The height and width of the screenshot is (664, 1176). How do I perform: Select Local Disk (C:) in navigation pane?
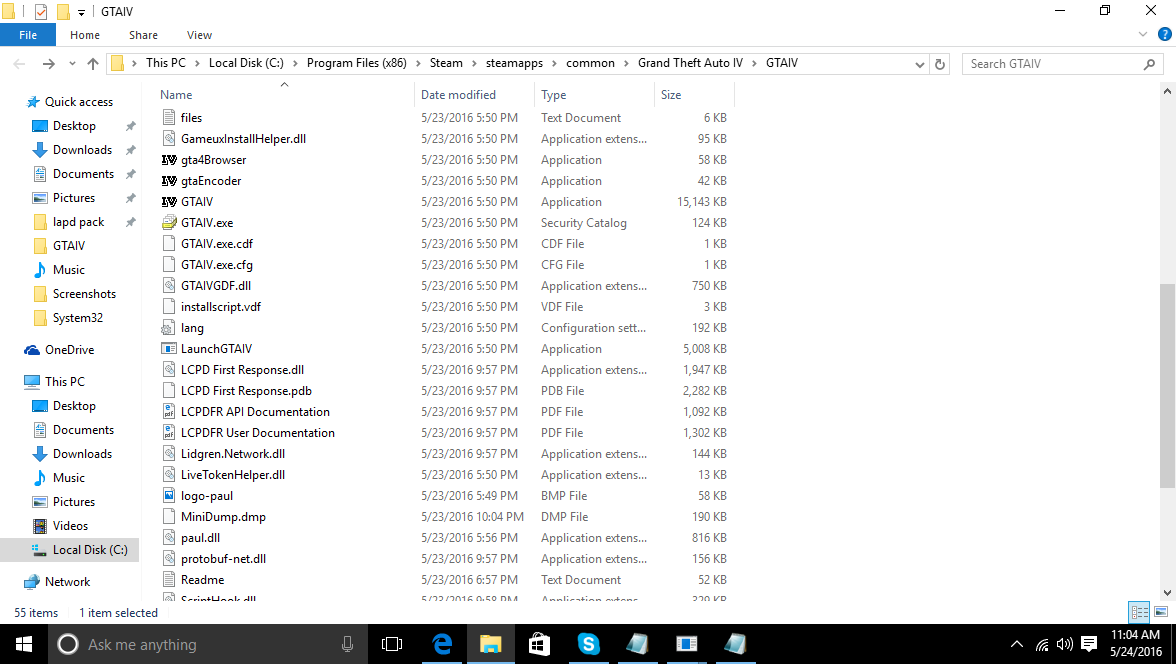90,550
